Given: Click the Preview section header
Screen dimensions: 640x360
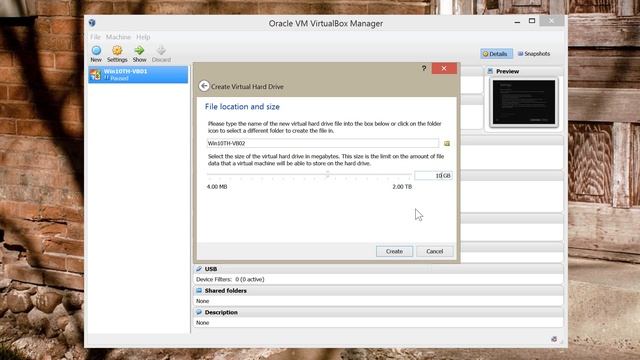Looking at the screenshot, I should (x=524, y=71).
